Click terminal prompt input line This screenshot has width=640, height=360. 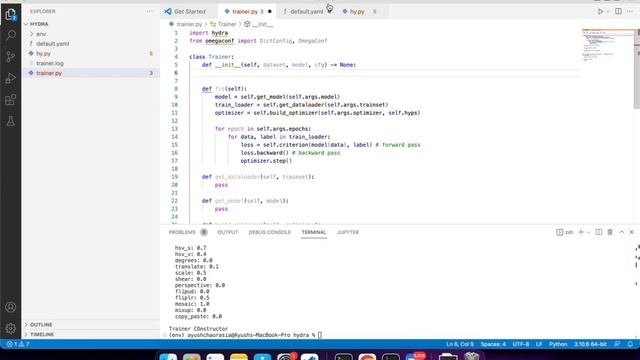245,335
